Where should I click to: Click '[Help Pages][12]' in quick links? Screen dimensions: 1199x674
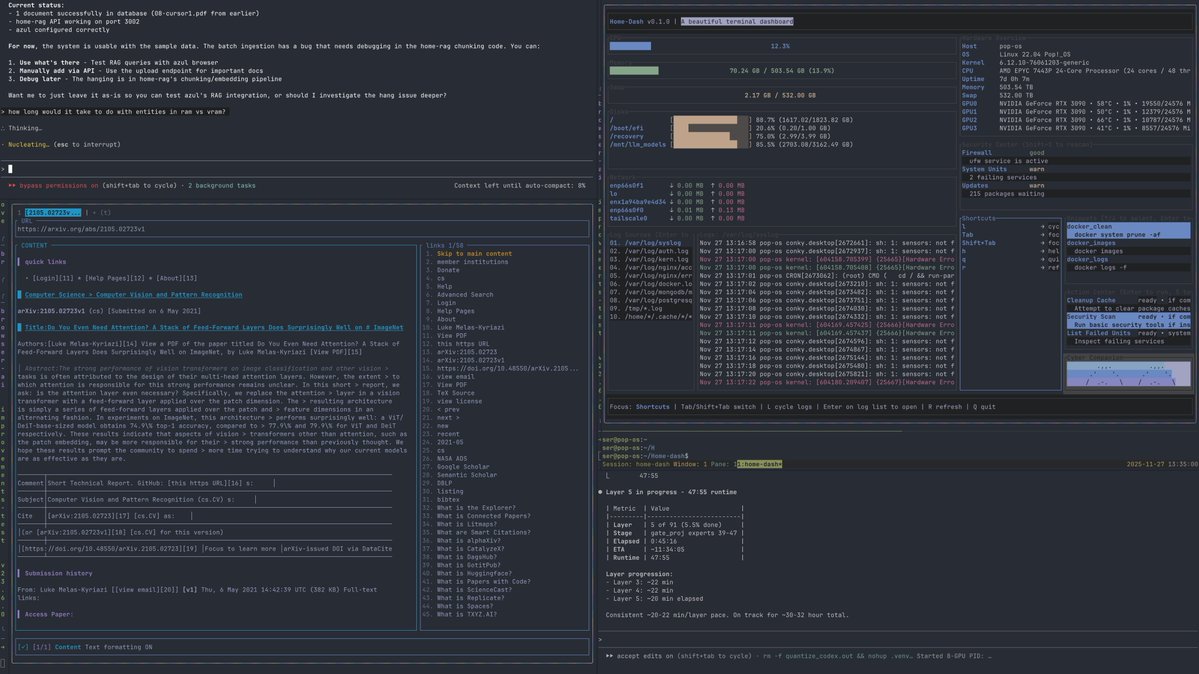click(118, 278)
